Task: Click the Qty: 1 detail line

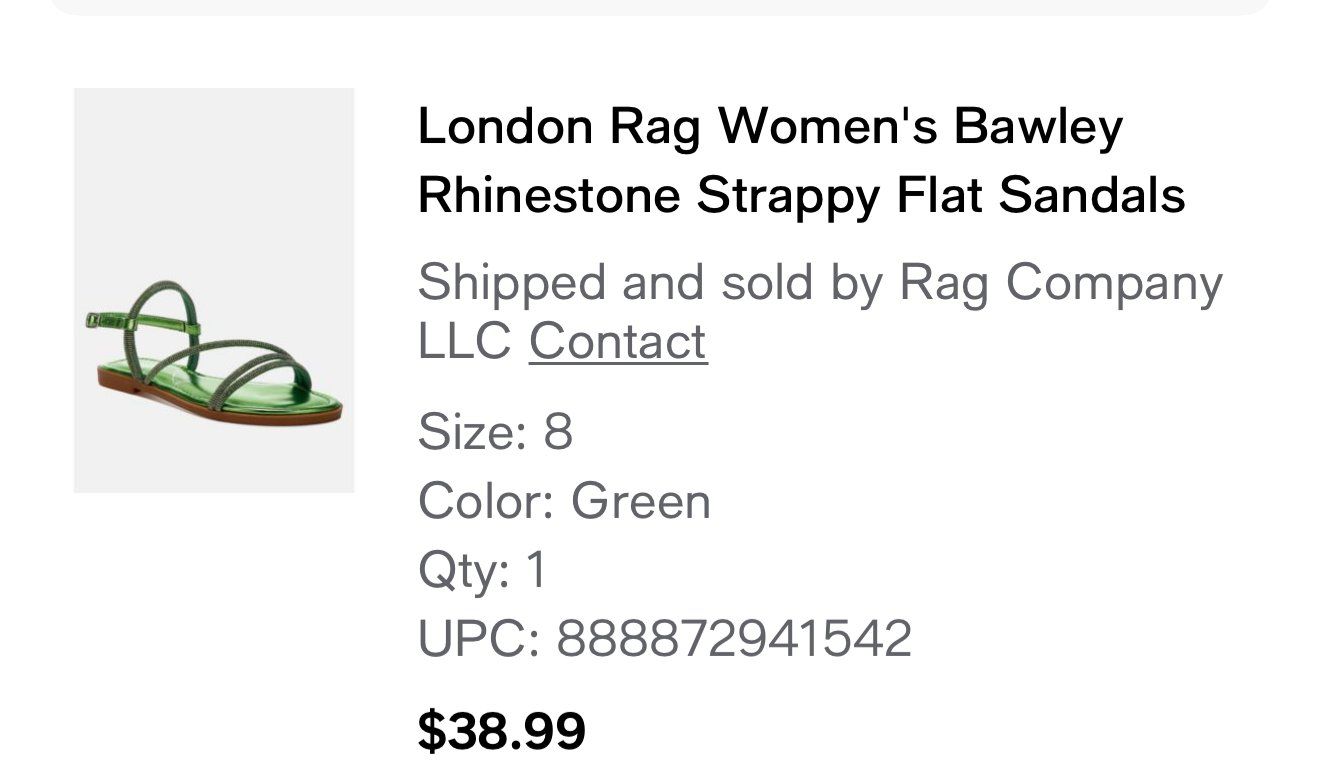Action: [483, 571]
